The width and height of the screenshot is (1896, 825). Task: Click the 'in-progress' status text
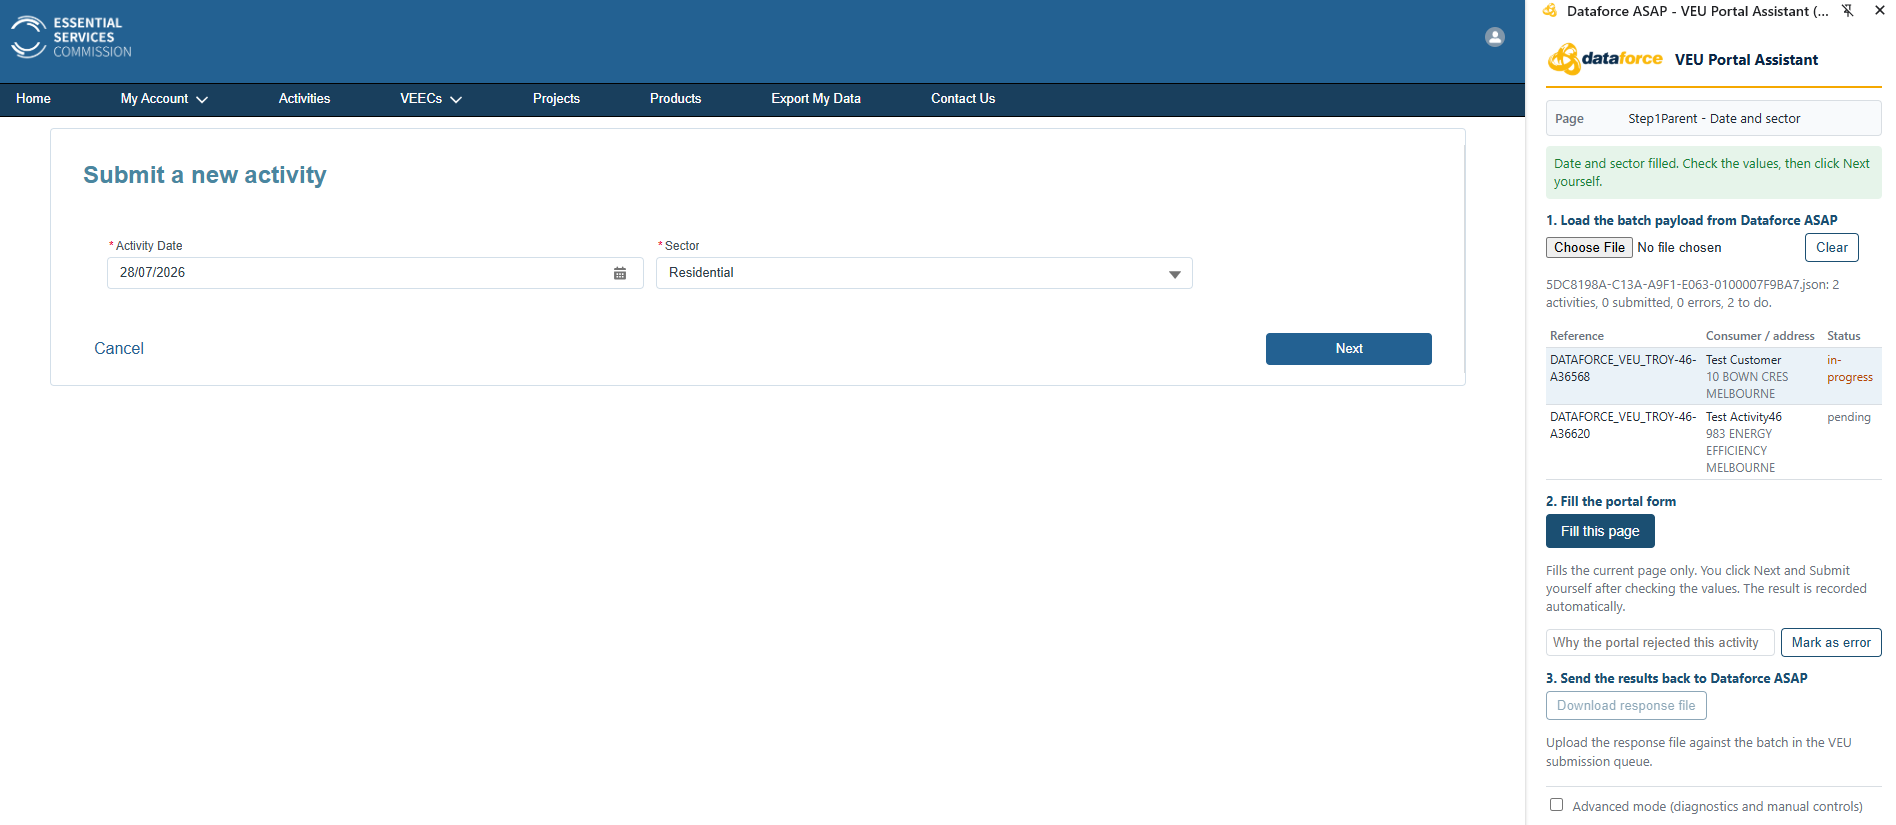click(x=1849, y=368)
